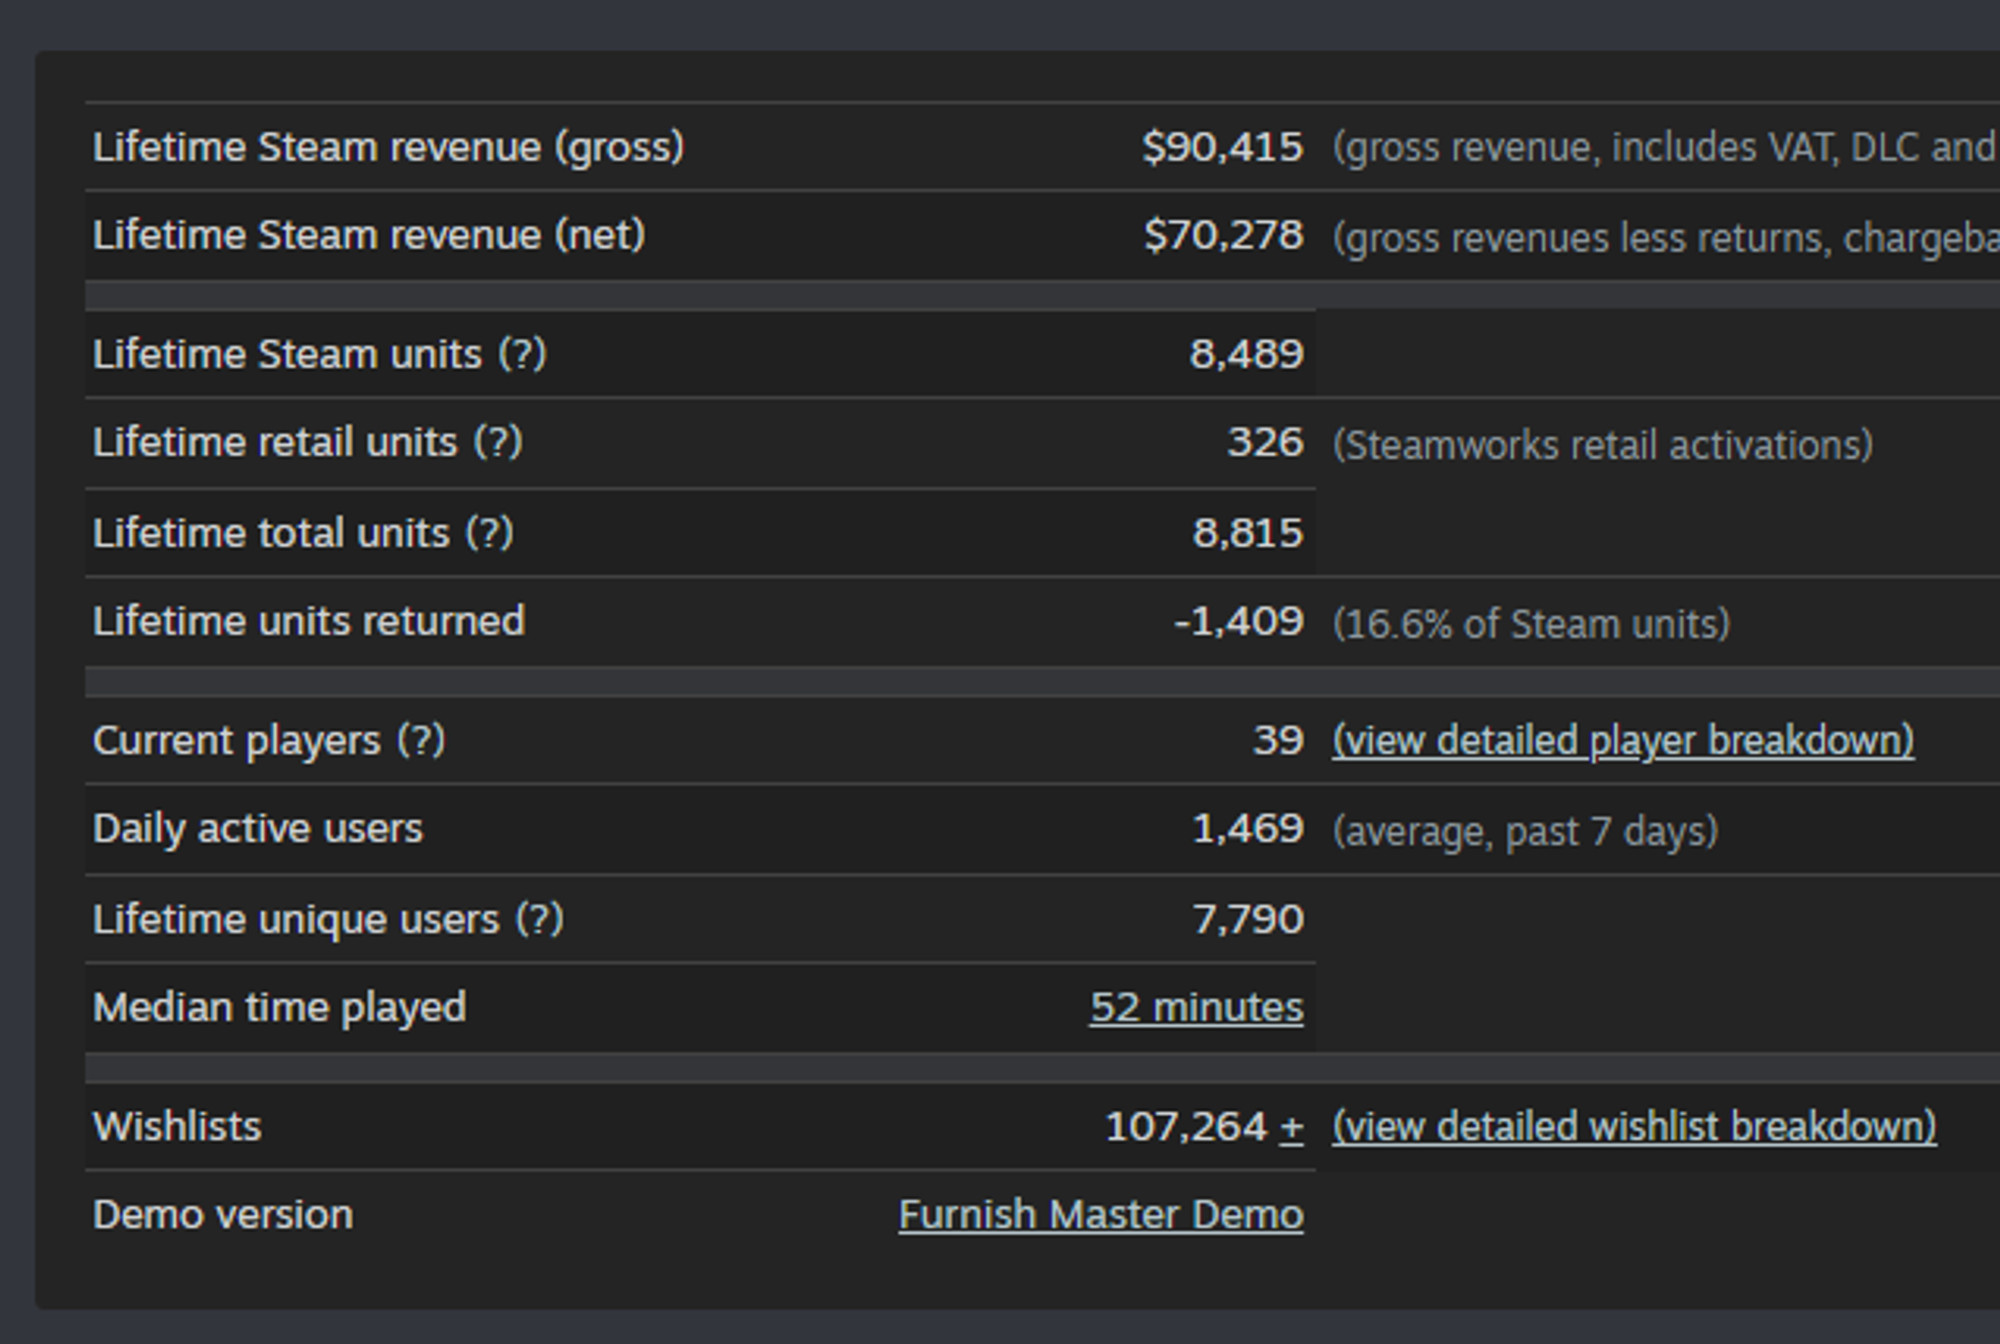The height and width of the screenshot is (1344, 2000).
Task: Click the Steamworks retail activations note
Action: point(1602,445)
